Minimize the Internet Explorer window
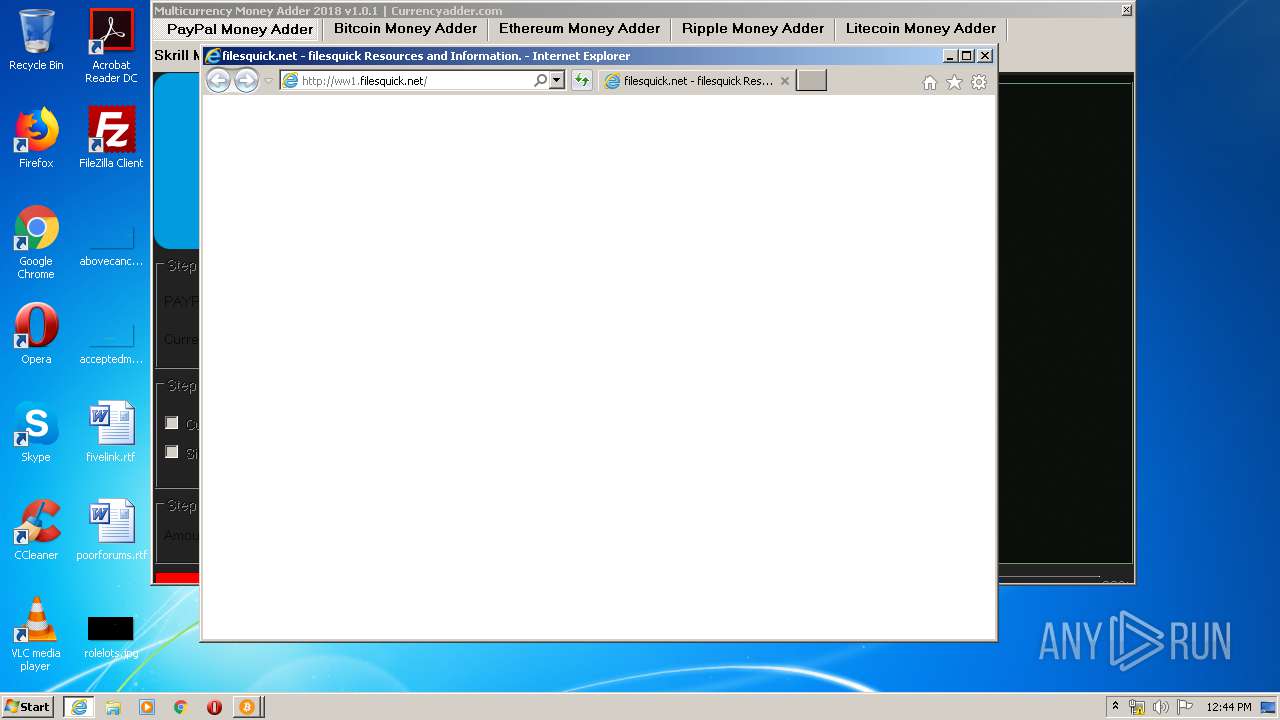This screenshot has width=1280, height=720. coord(950,56)
